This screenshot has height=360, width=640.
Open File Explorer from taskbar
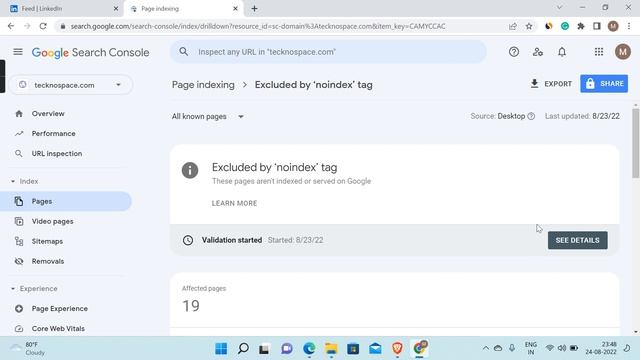[331, 349]
